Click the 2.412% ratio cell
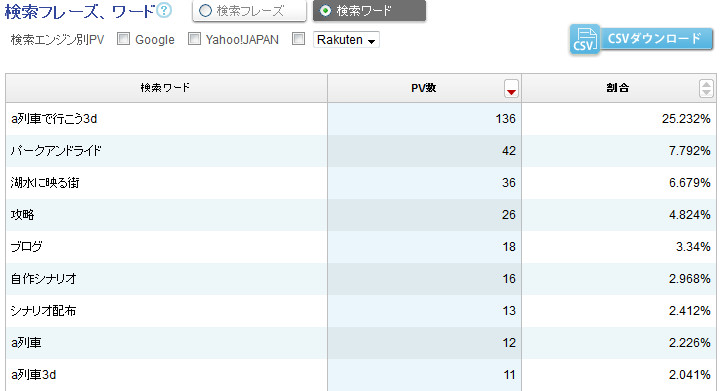 point(619,311)
